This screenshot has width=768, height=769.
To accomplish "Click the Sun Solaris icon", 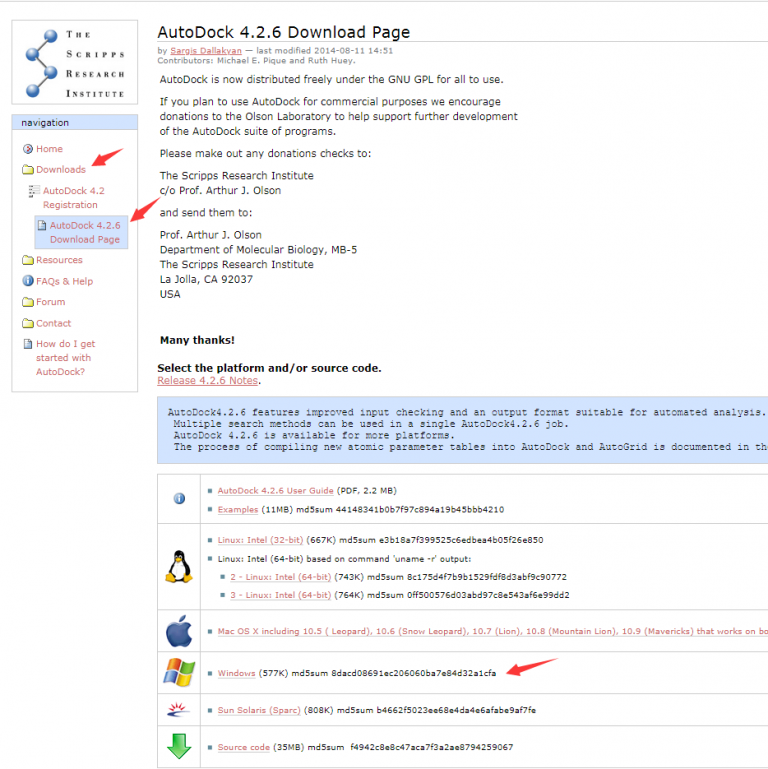I will click(x=179, y=710).
